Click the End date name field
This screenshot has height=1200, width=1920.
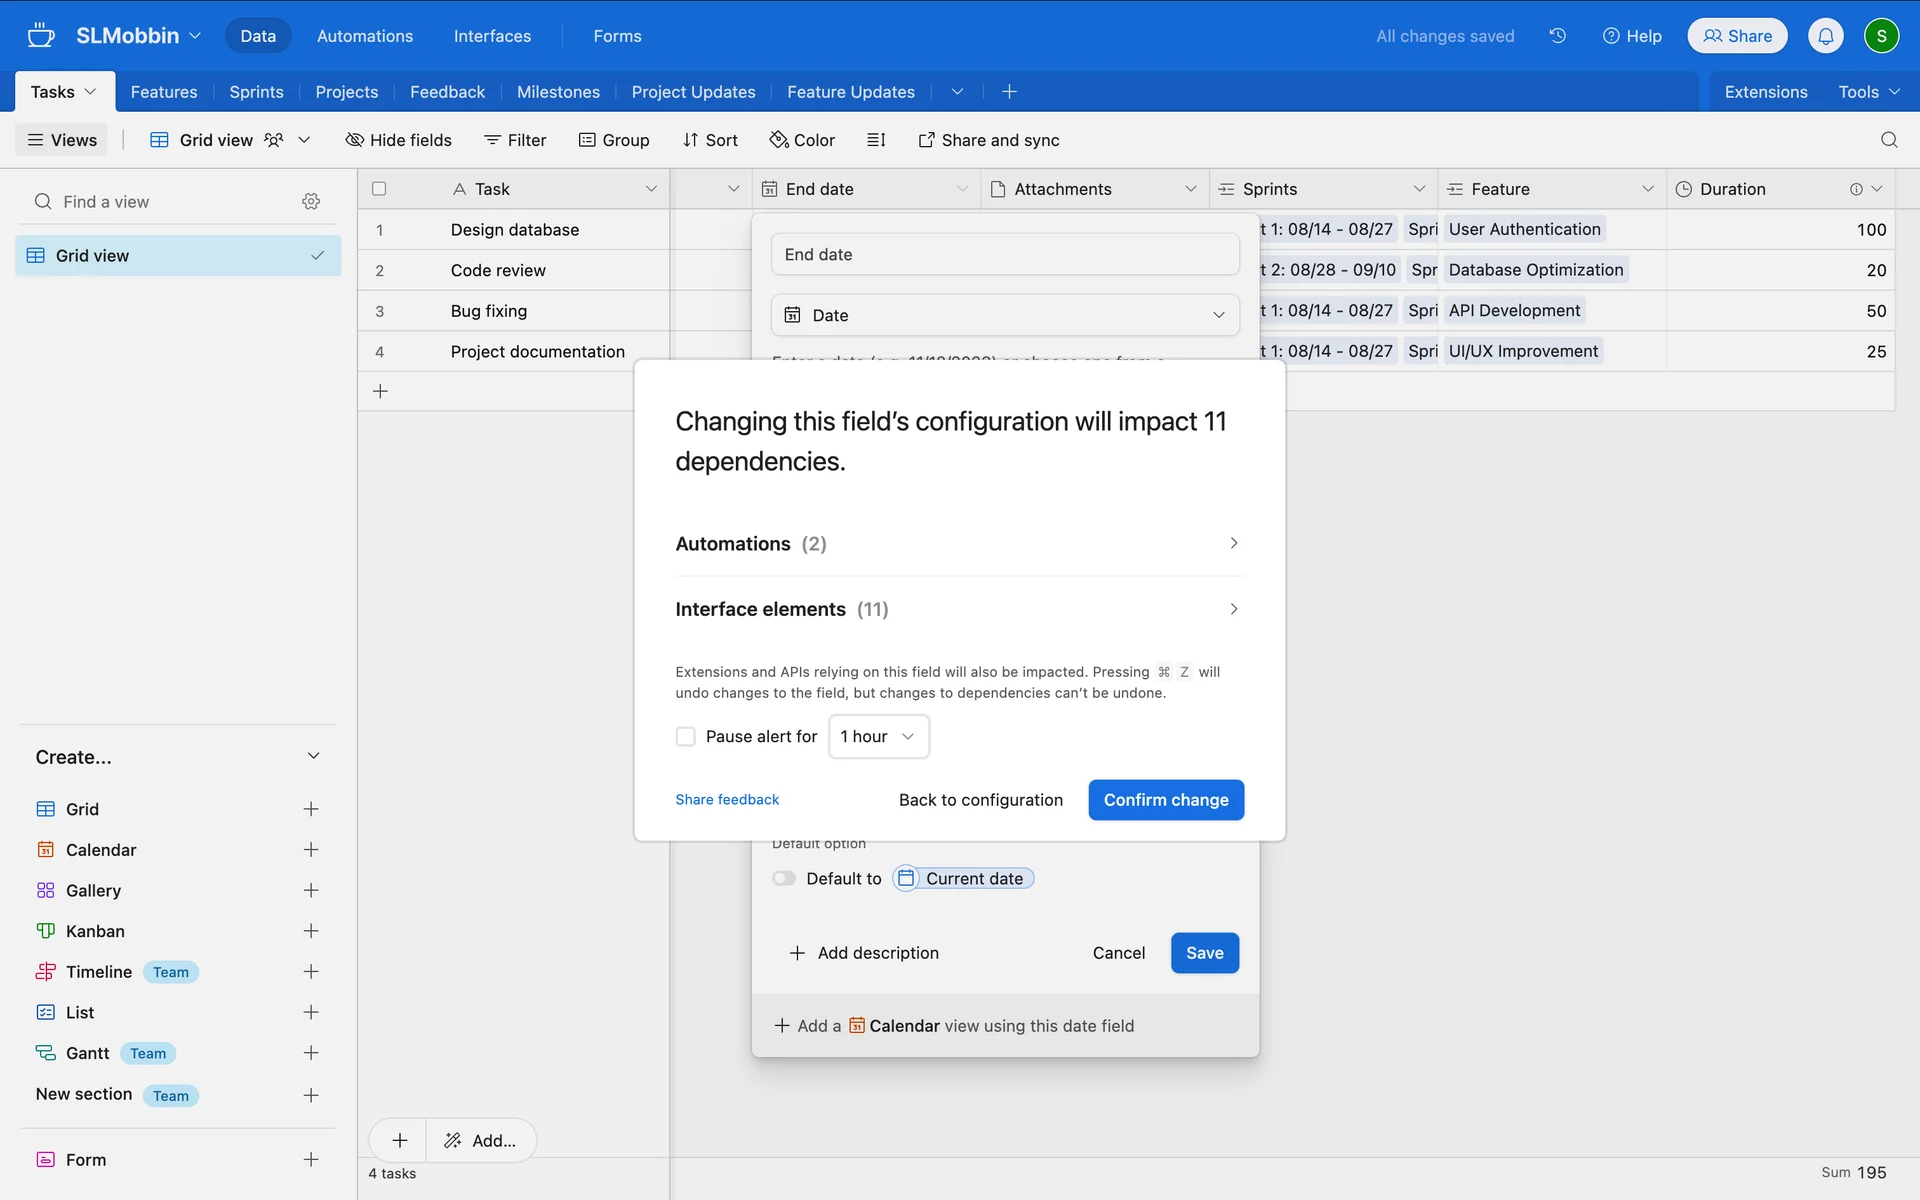[1004, 255]
